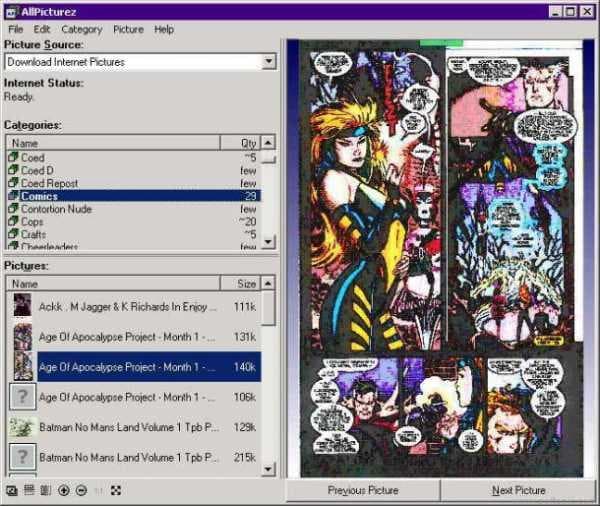This screenshot has width=600, height=506.
Task: Click thumbnail of 131k Age Of Apocalypse picture
Action: (23, 336)
